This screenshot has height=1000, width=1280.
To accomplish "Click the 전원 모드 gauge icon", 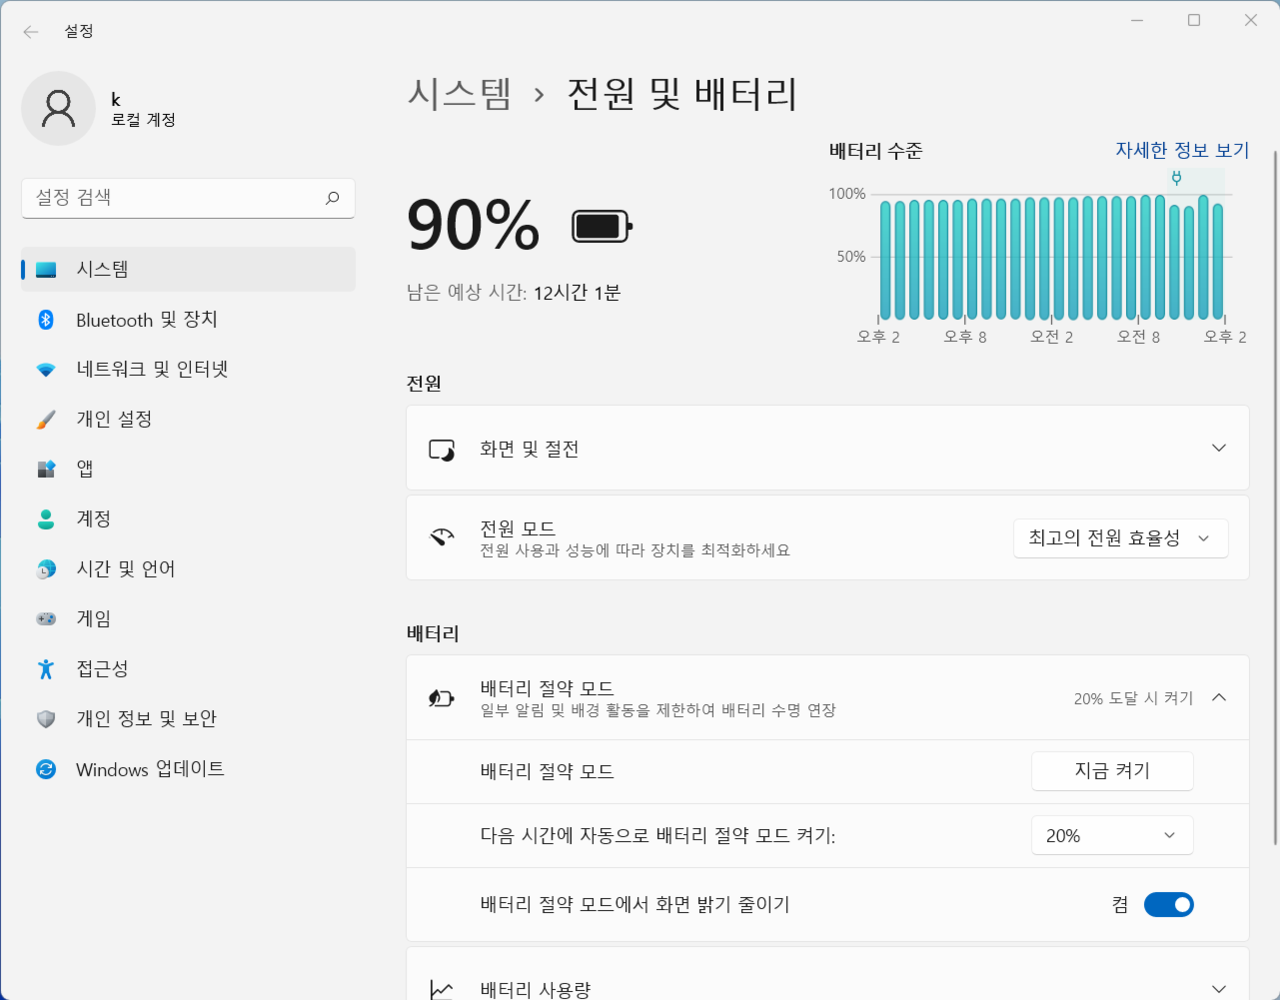I will click(441, 537).
